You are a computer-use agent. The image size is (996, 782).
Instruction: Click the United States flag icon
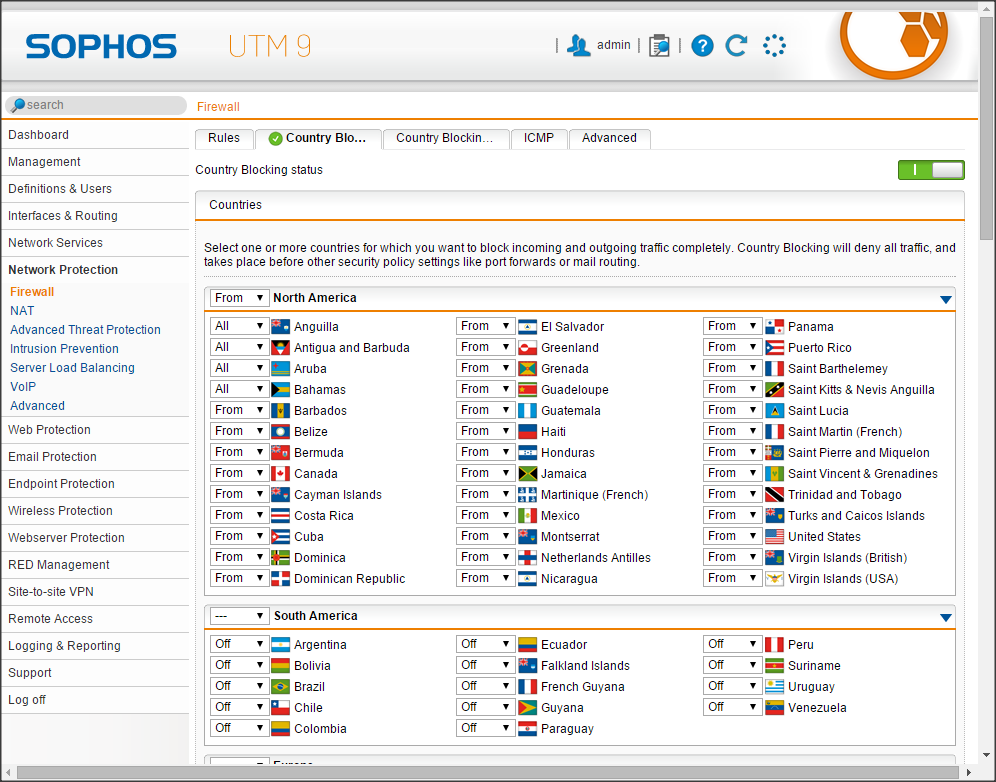pos(774,537)
